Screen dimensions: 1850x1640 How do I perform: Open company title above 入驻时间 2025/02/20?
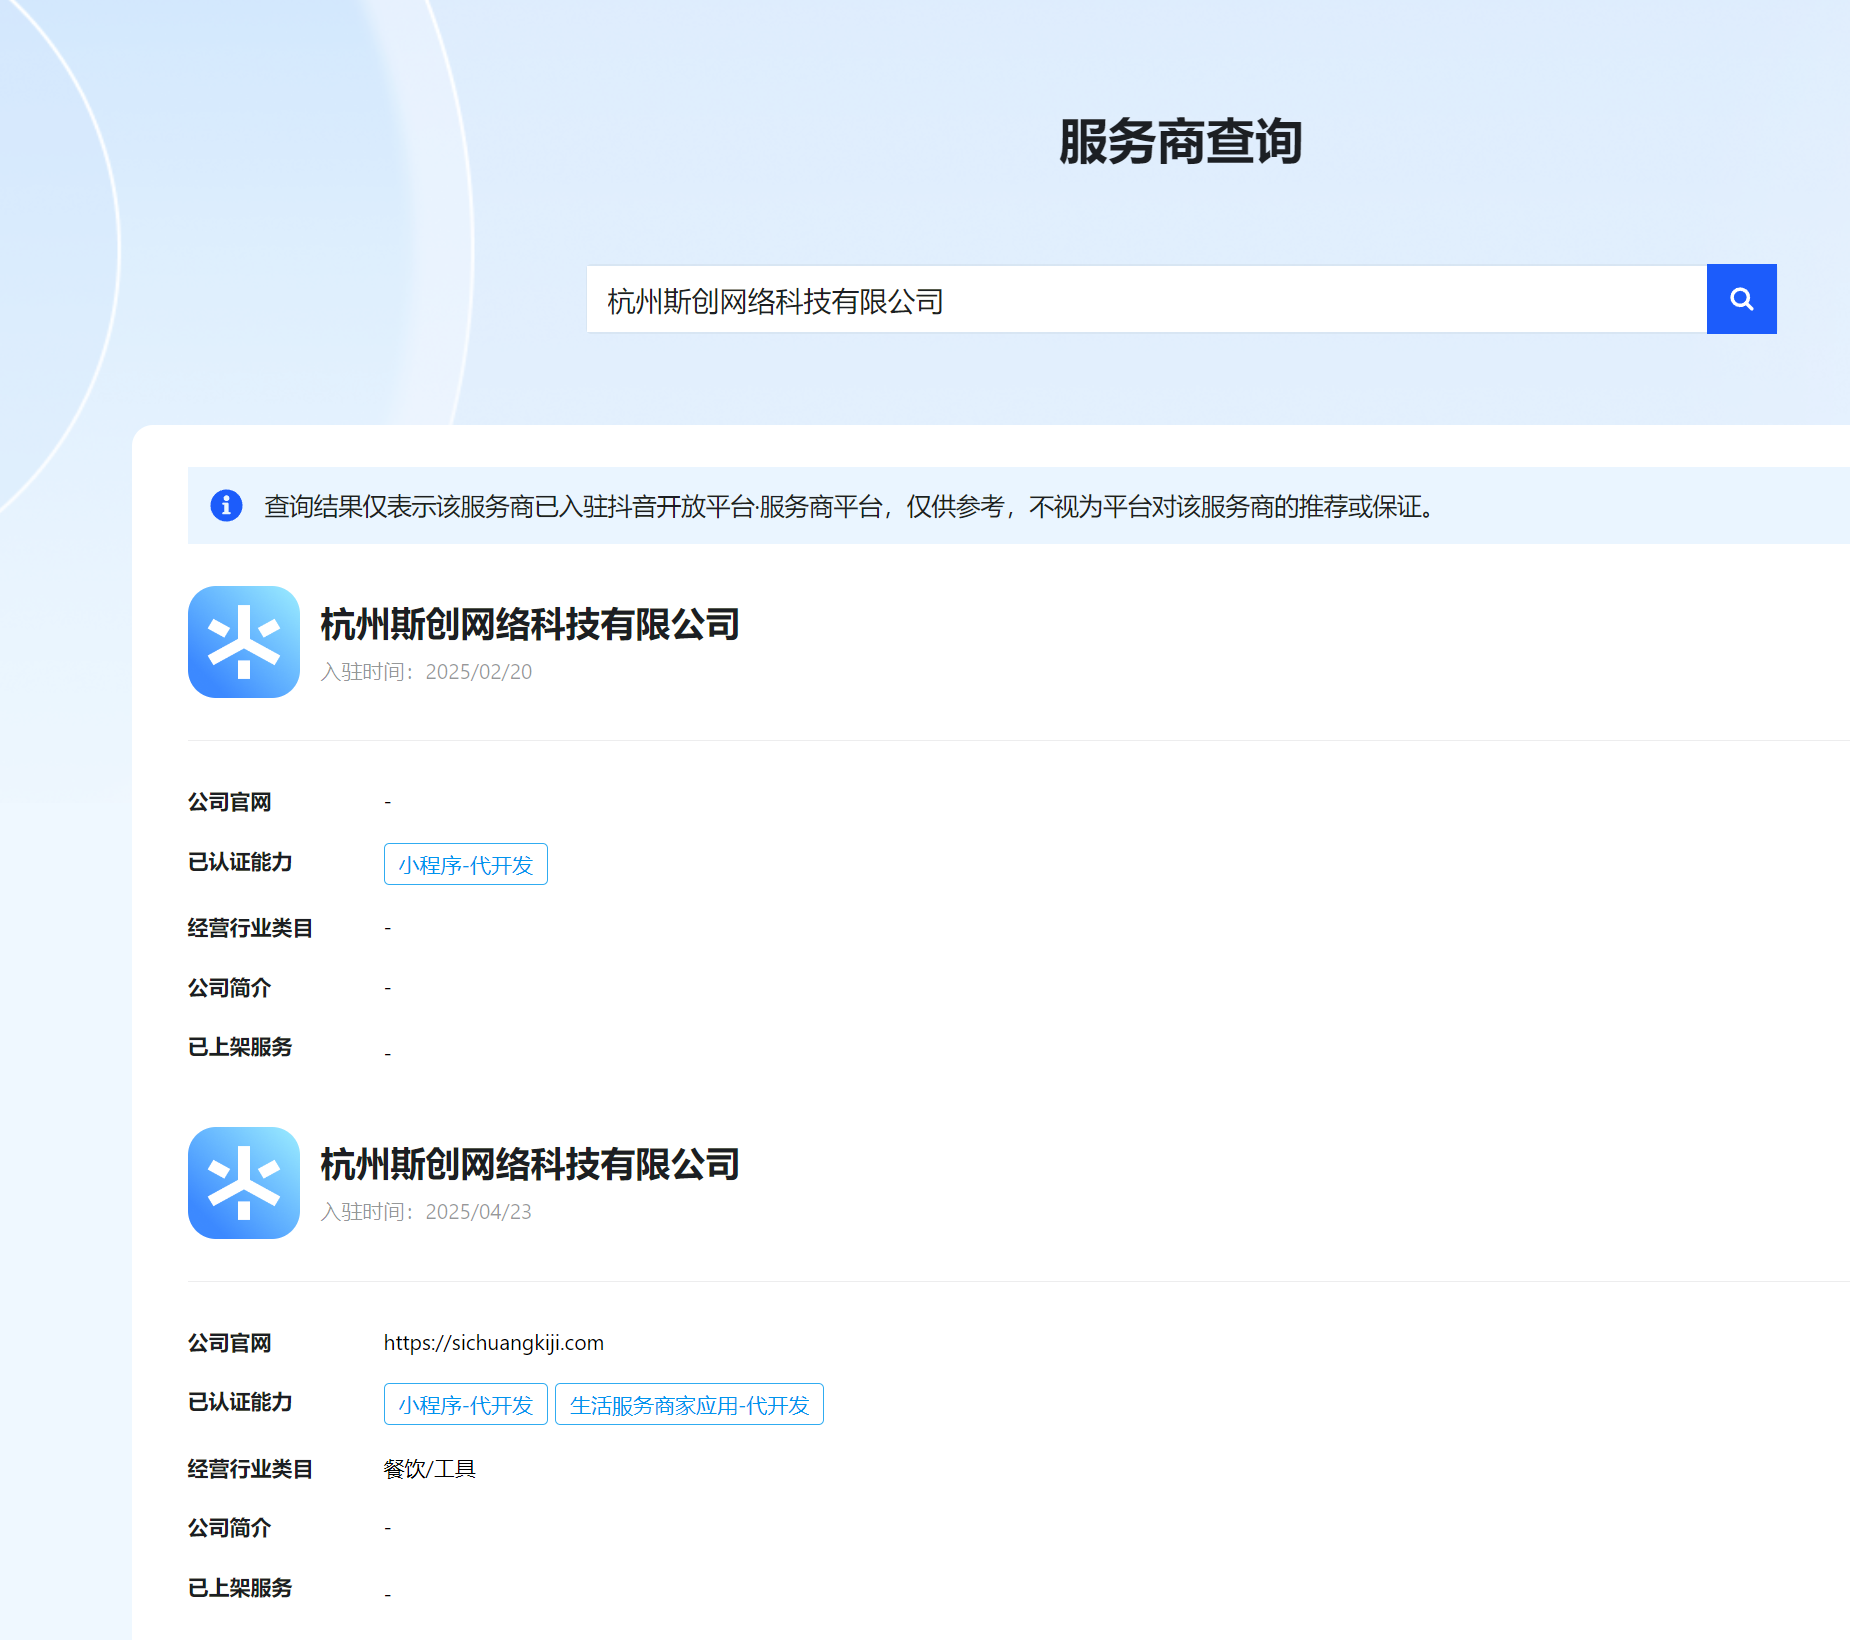click(x=530, y=625)
